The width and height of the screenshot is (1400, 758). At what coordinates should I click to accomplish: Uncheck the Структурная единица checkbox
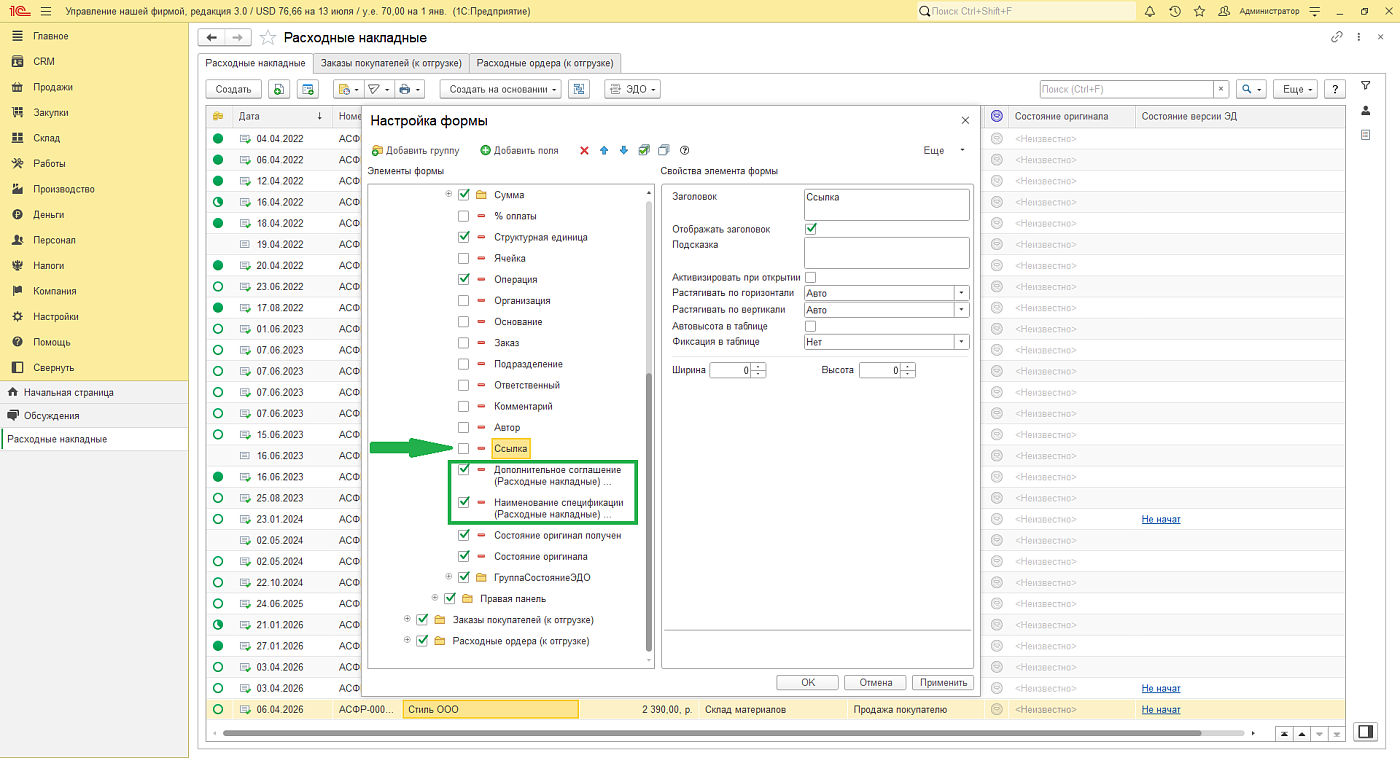click(x=463, y=237)
